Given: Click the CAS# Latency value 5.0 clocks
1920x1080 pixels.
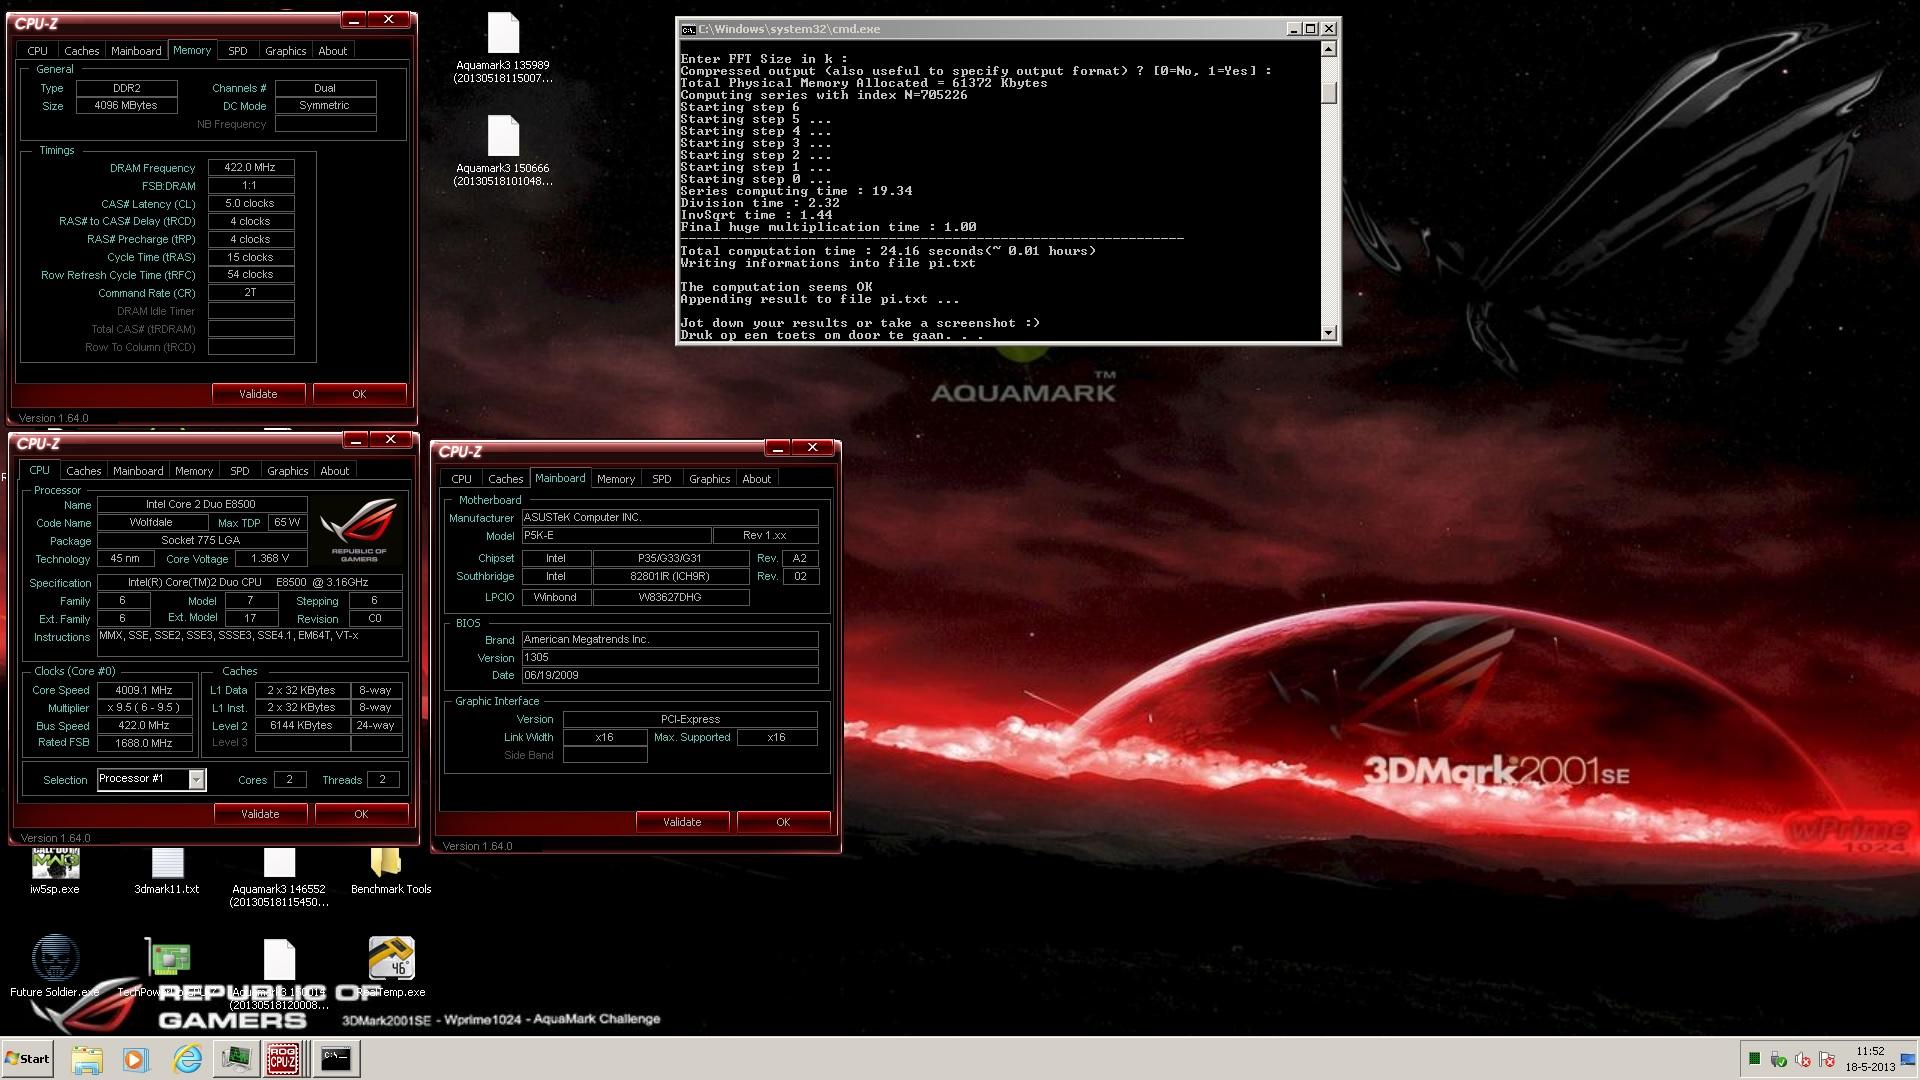Looking at the screenshot, I should tap(251, 204).
